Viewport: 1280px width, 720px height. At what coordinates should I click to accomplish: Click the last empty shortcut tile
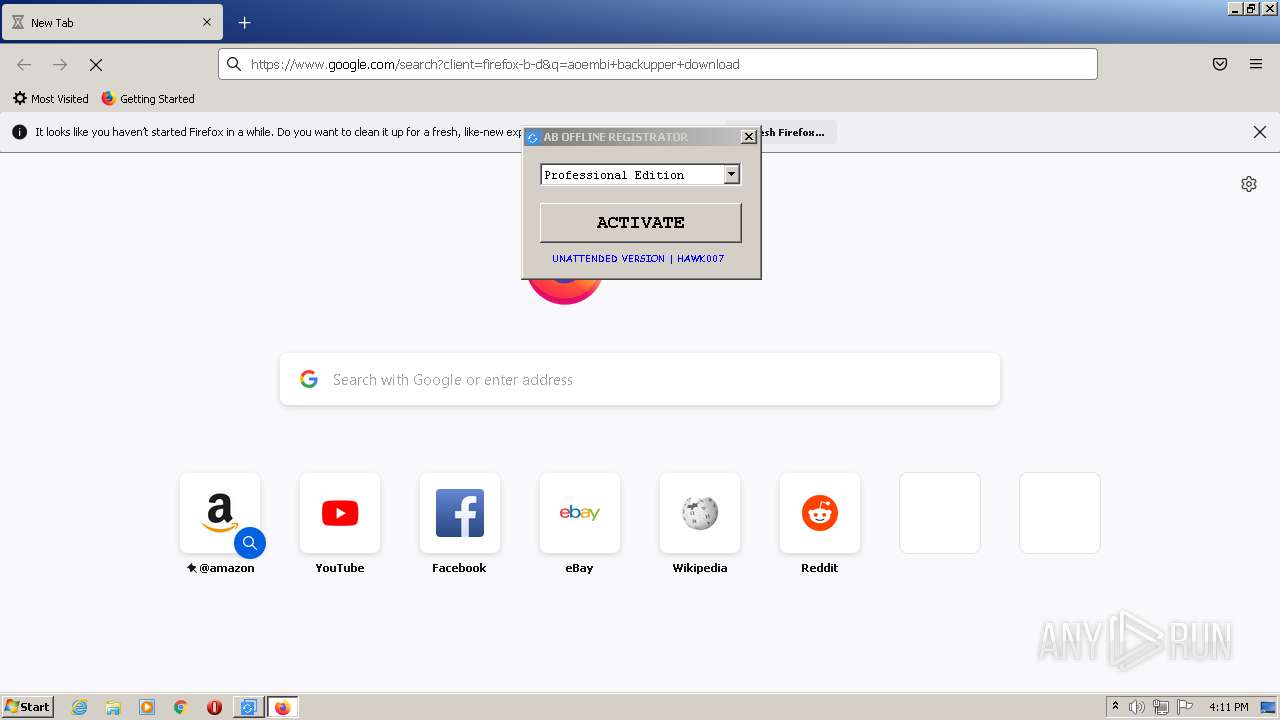(1060, 513)
